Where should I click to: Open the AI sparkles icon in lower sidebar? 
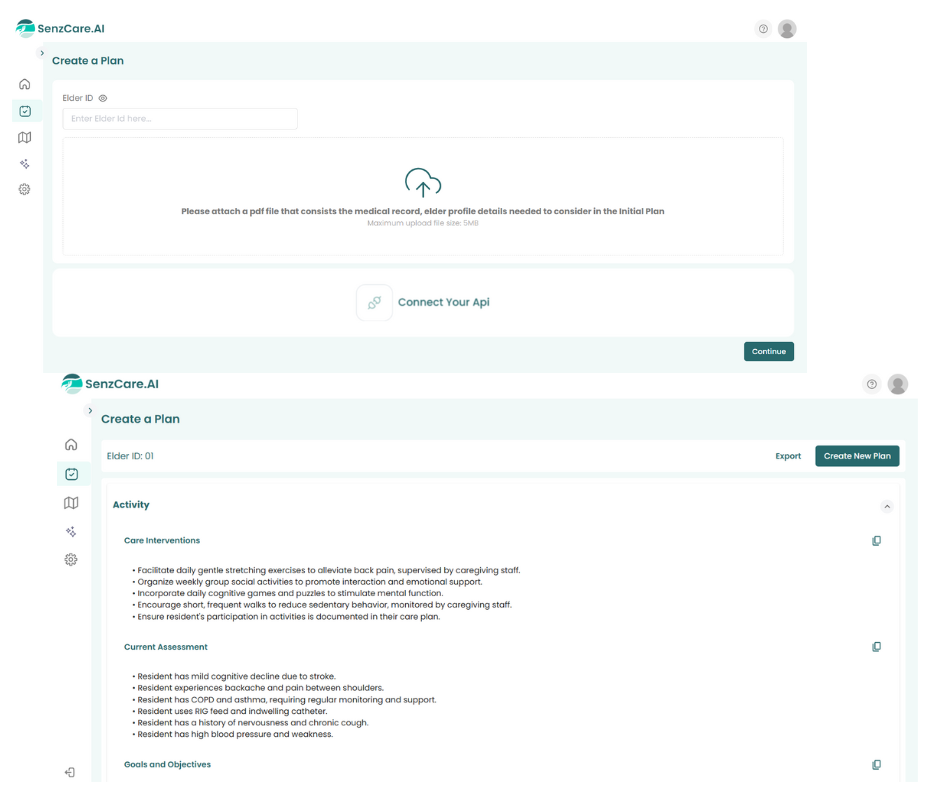click(71, 532)
